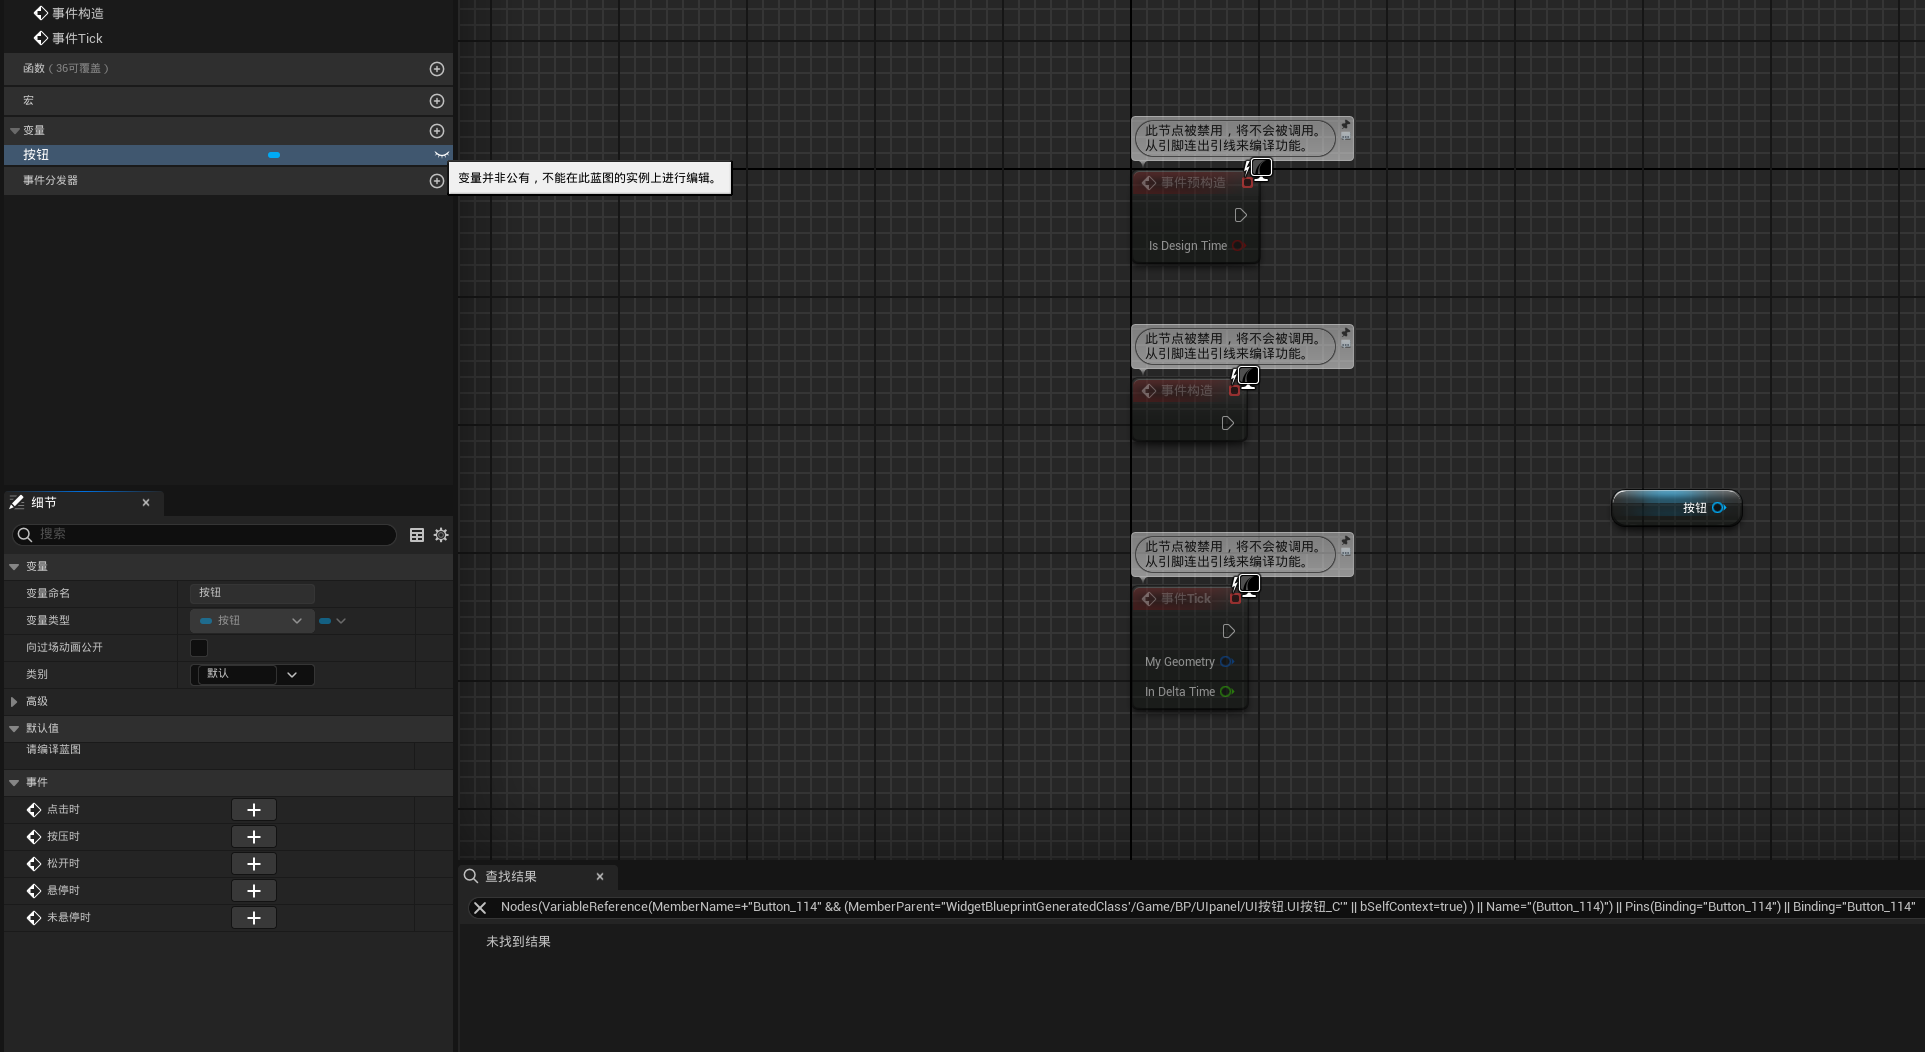
Task: Add a new event dispatcher plus icon
Action: (x=437, y=181)
